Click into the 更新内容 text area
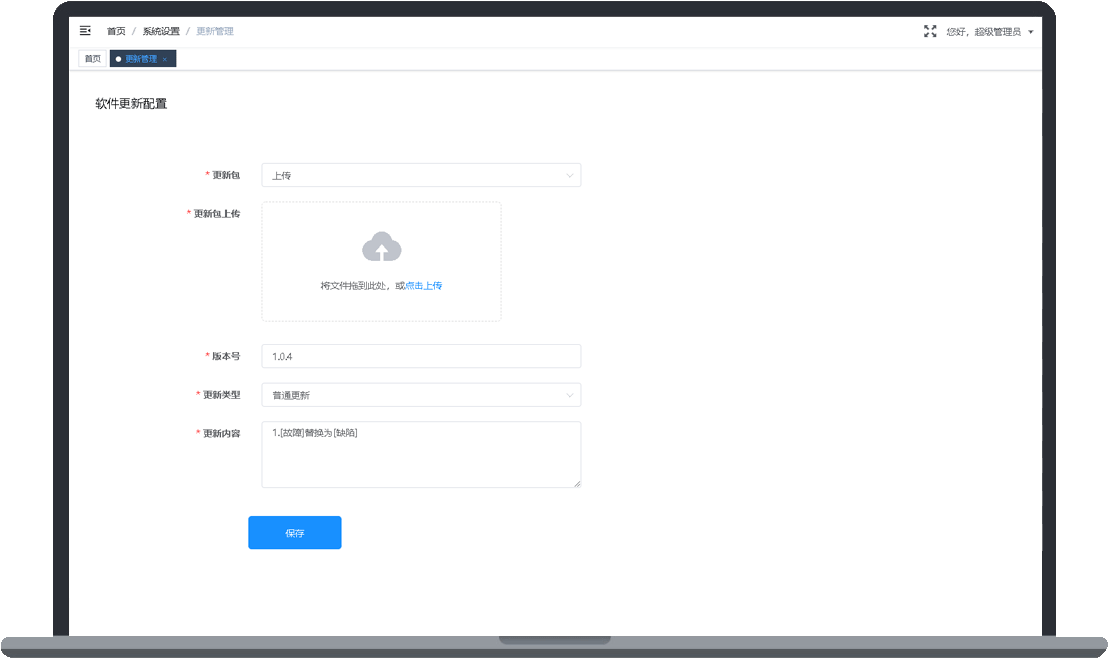The height and width of the screenshot is (659, 1109). [x=420, y=455]
